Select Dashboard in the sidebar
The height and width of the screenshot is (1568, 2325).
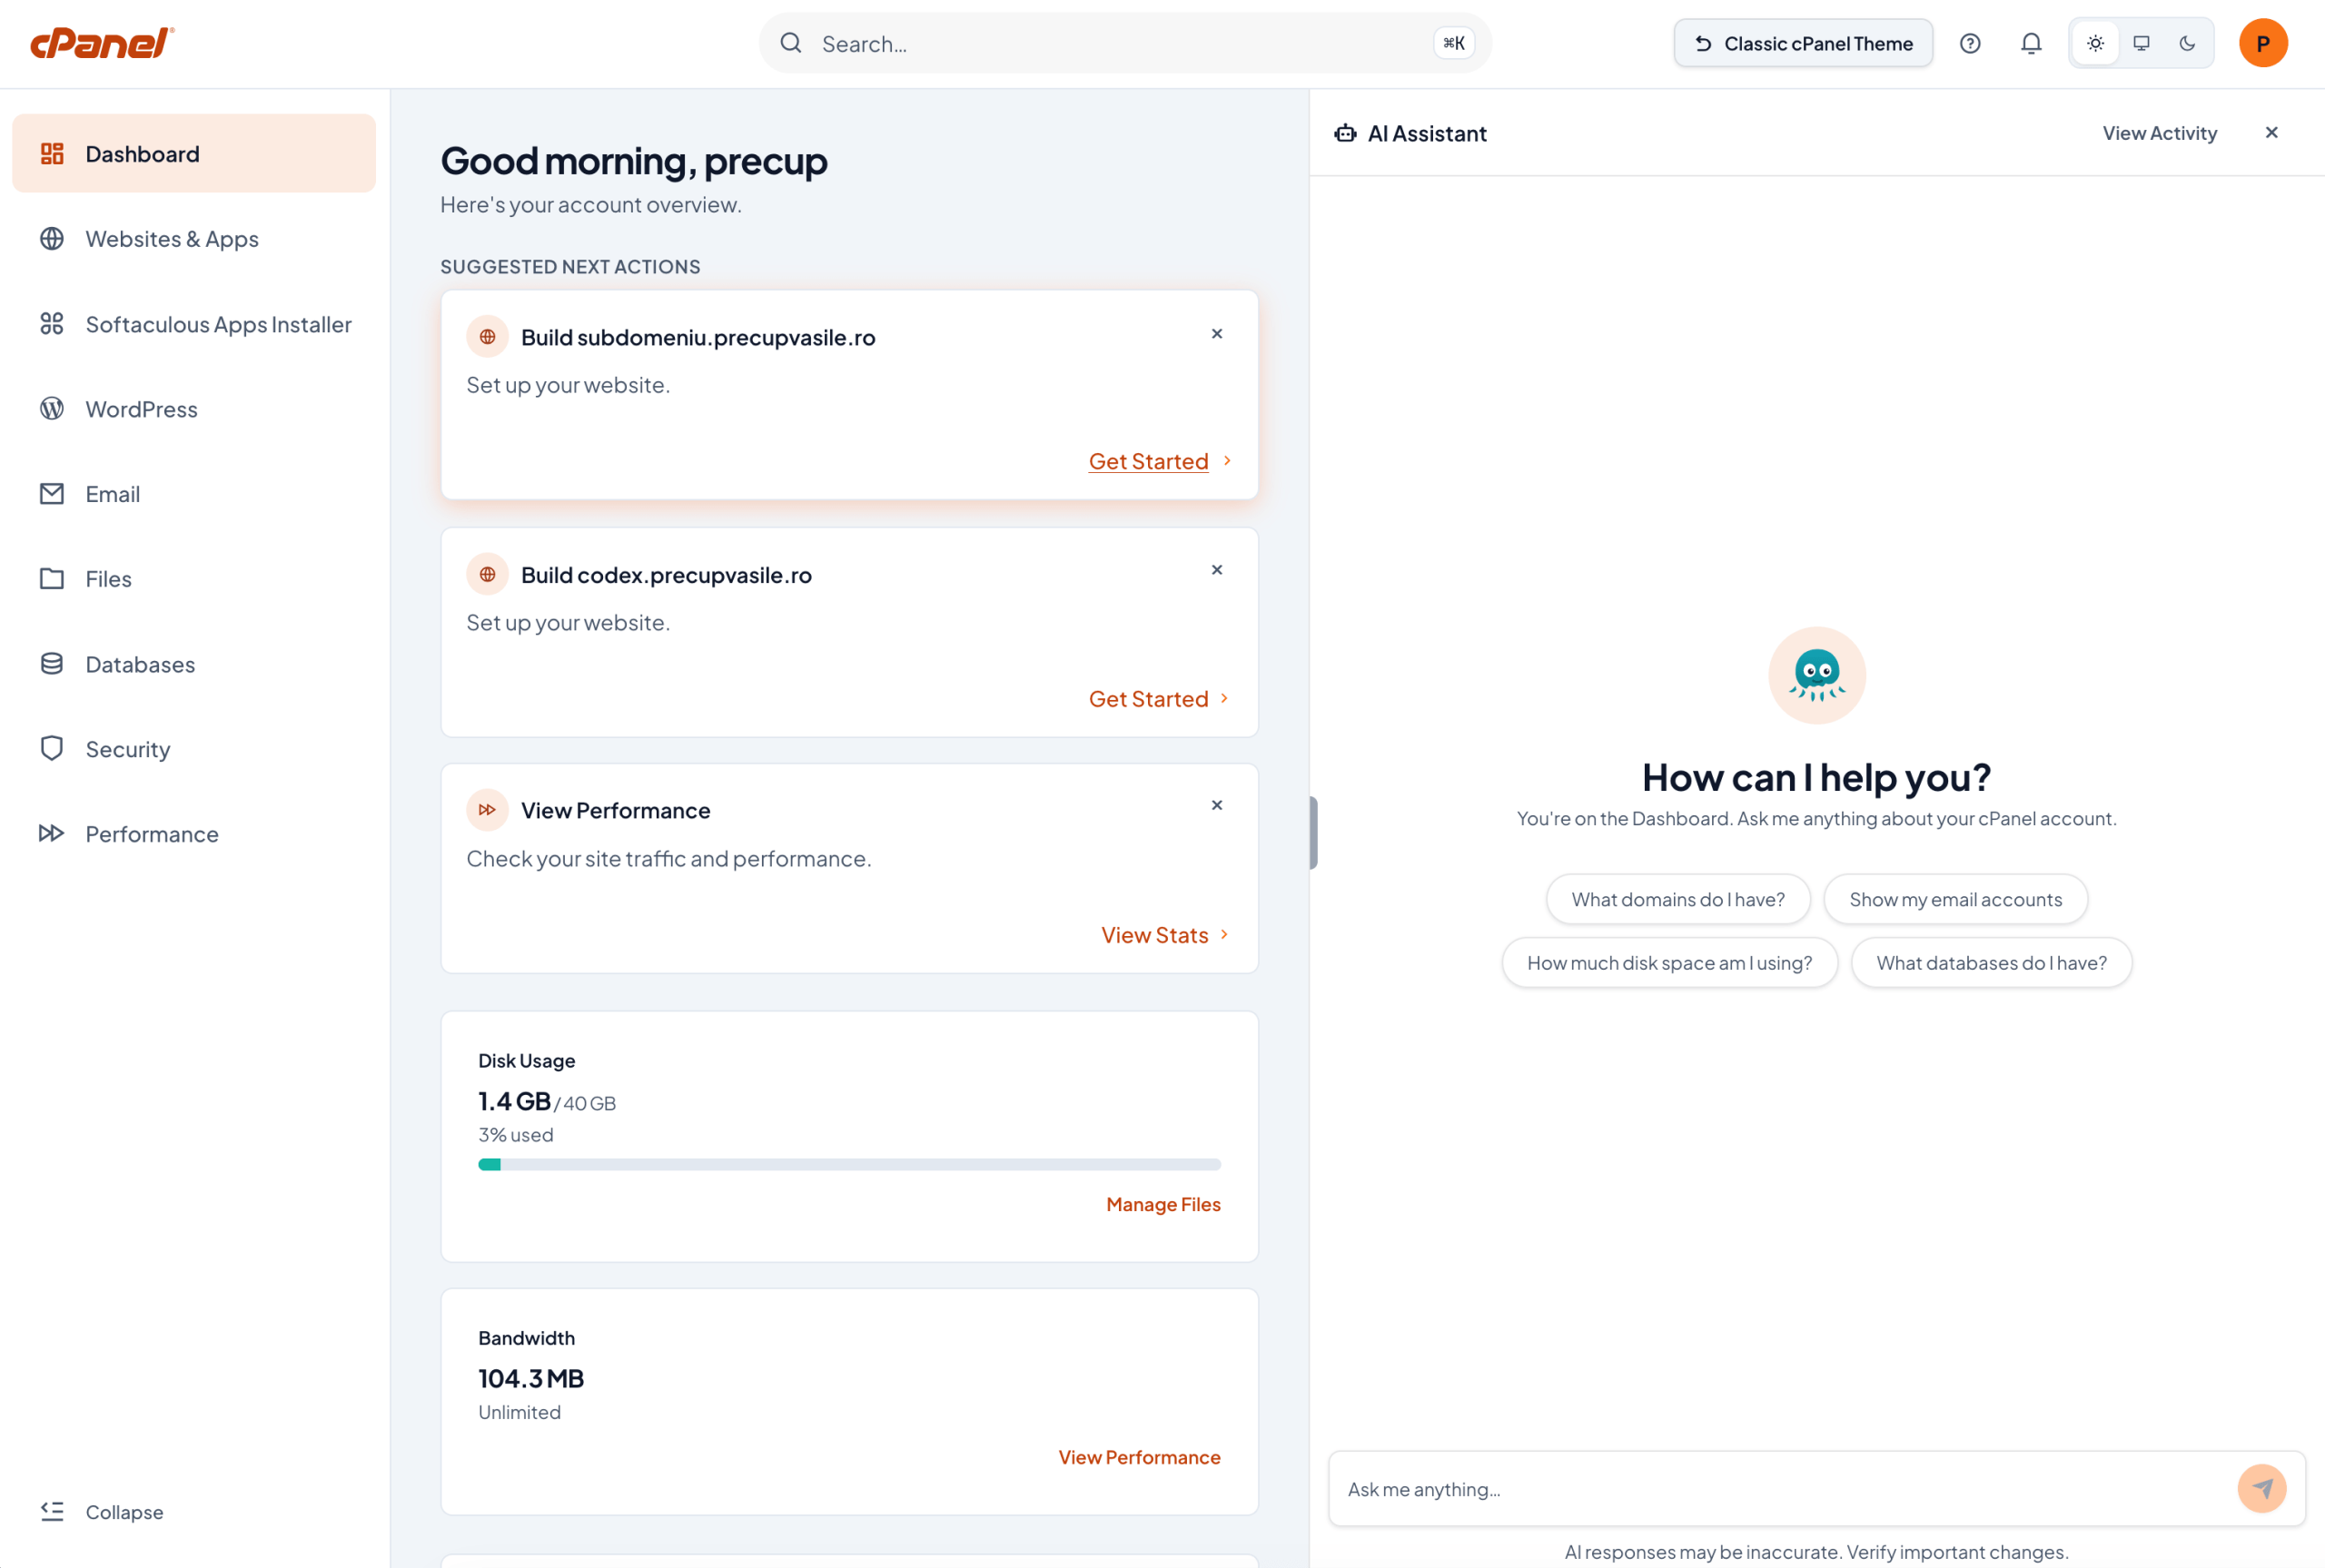[194, 153]
